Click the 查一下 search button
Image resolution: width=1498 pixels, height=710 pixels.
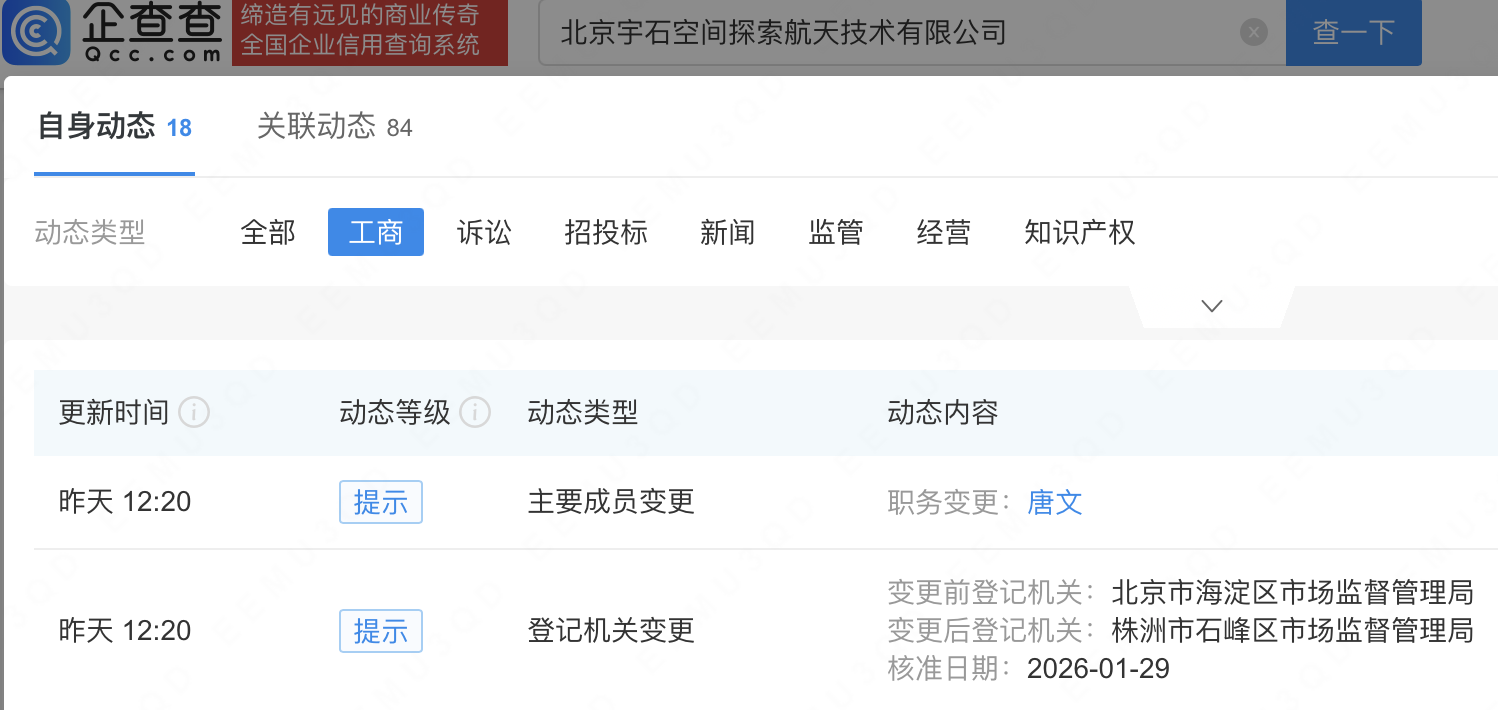coord(1353,33)
